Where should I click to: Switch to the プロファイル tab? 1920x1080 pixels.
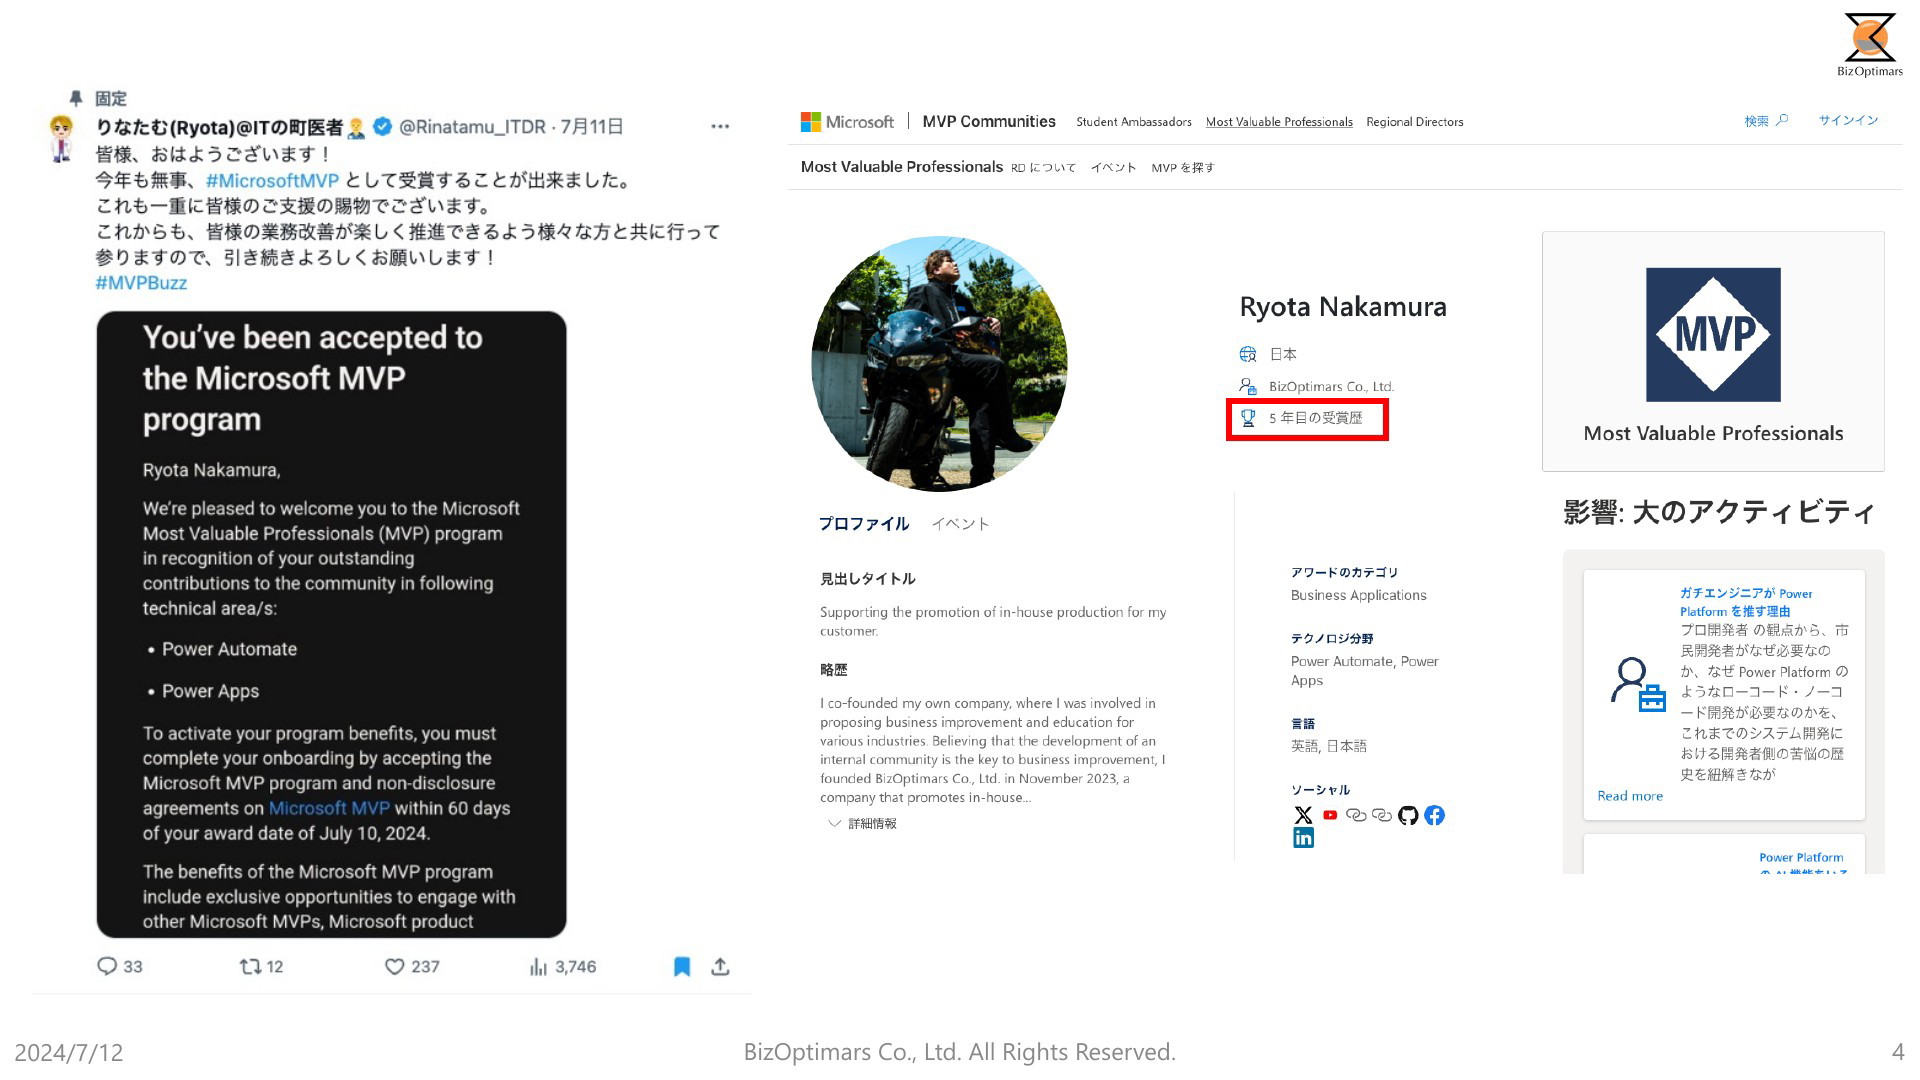click(x=864, y=524)
